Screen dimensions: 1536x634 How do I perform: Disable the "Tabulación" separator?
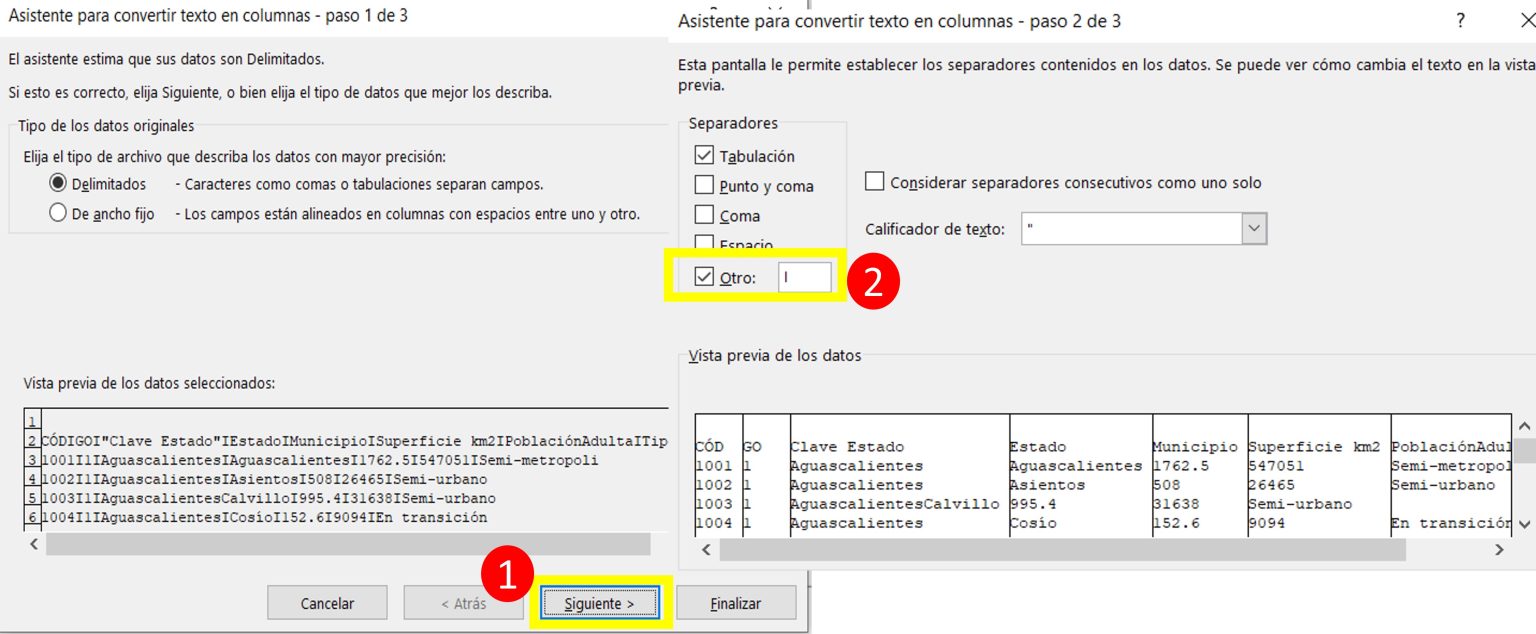pyautogui.click(x=702, y=155)
